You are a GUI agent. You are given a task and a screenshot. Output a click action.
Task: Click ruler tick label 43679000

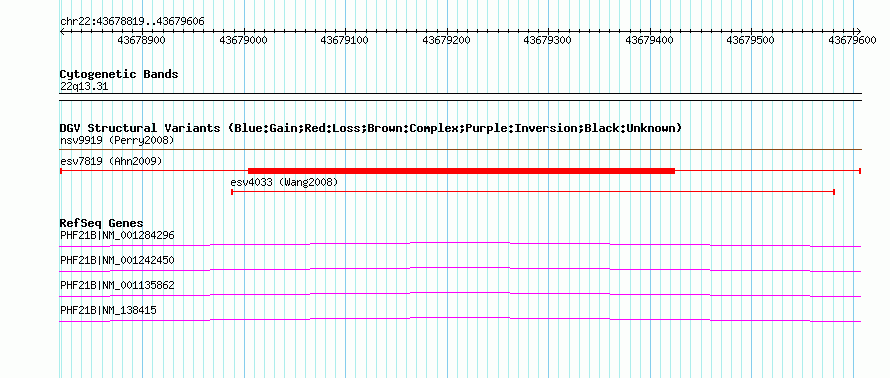pos(243,41)
